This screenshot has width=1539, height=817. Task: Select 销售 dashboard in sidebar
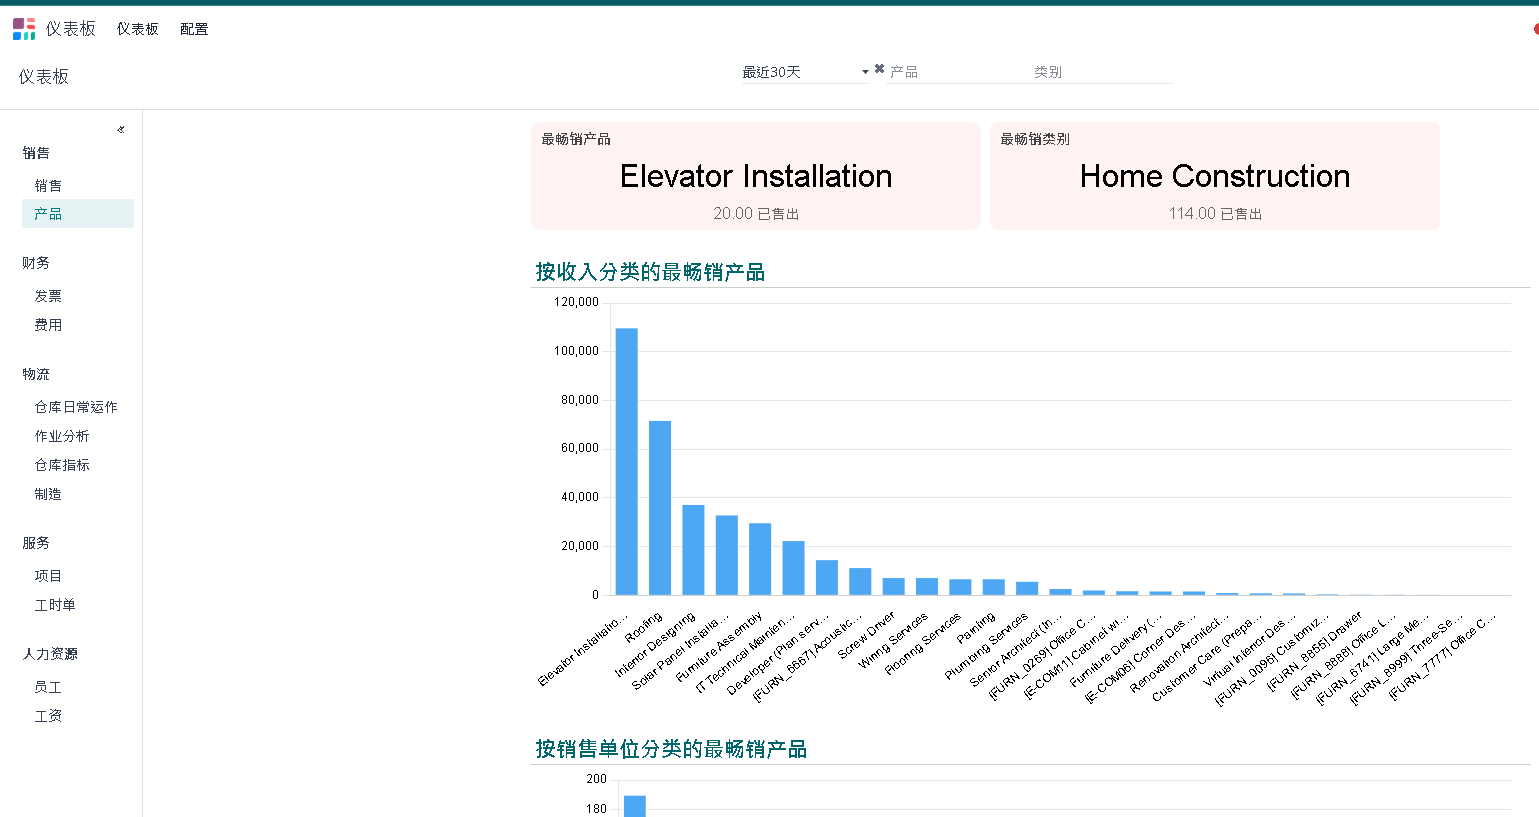point(48,185)
